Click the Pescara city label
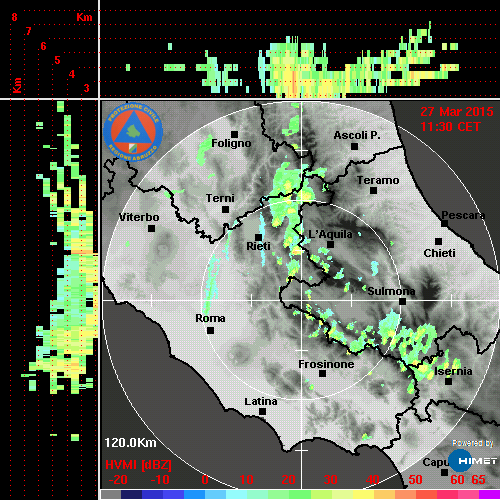 (x=463, y=215)
